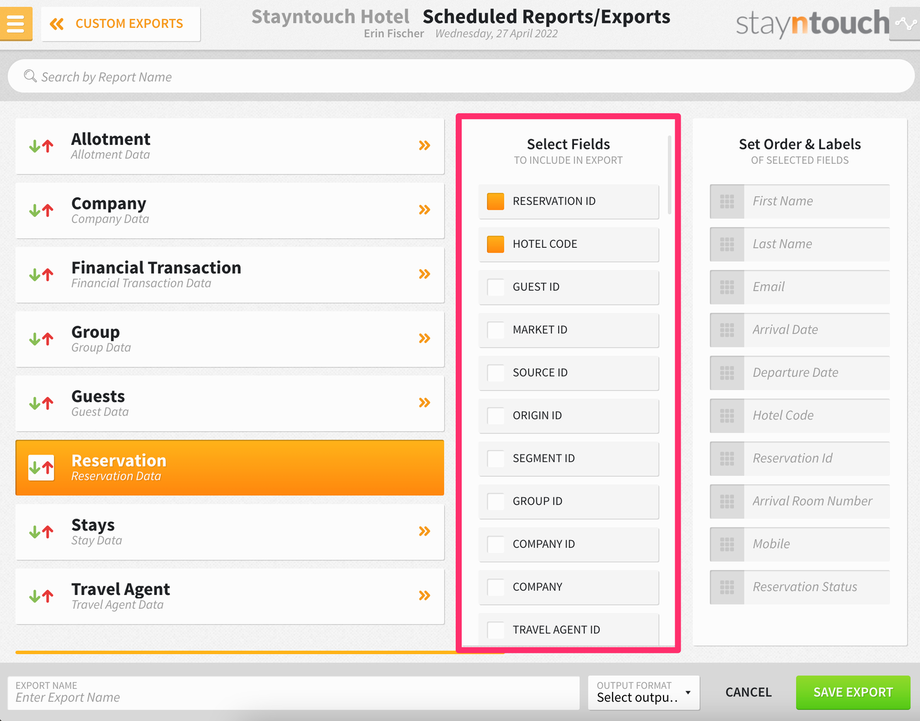Click the Travel Agent arrows icon
This screenshot has height=721, width=920.
tap(41, 596)
